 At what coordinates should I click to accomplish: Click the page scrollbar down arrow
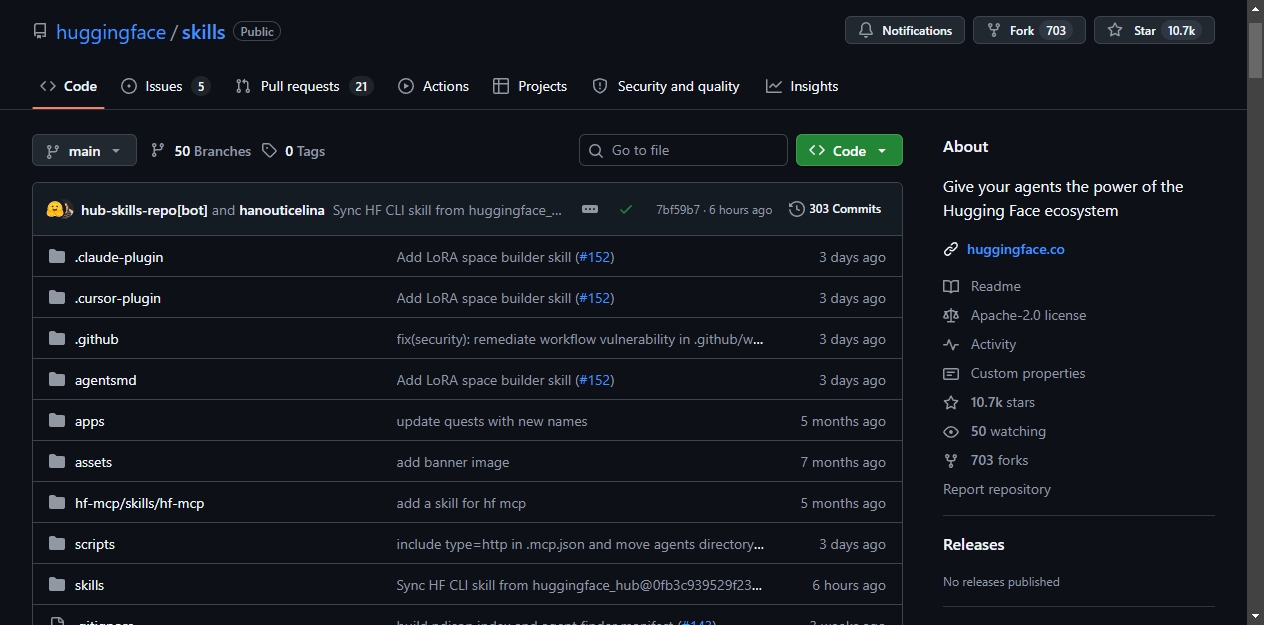1255,616
